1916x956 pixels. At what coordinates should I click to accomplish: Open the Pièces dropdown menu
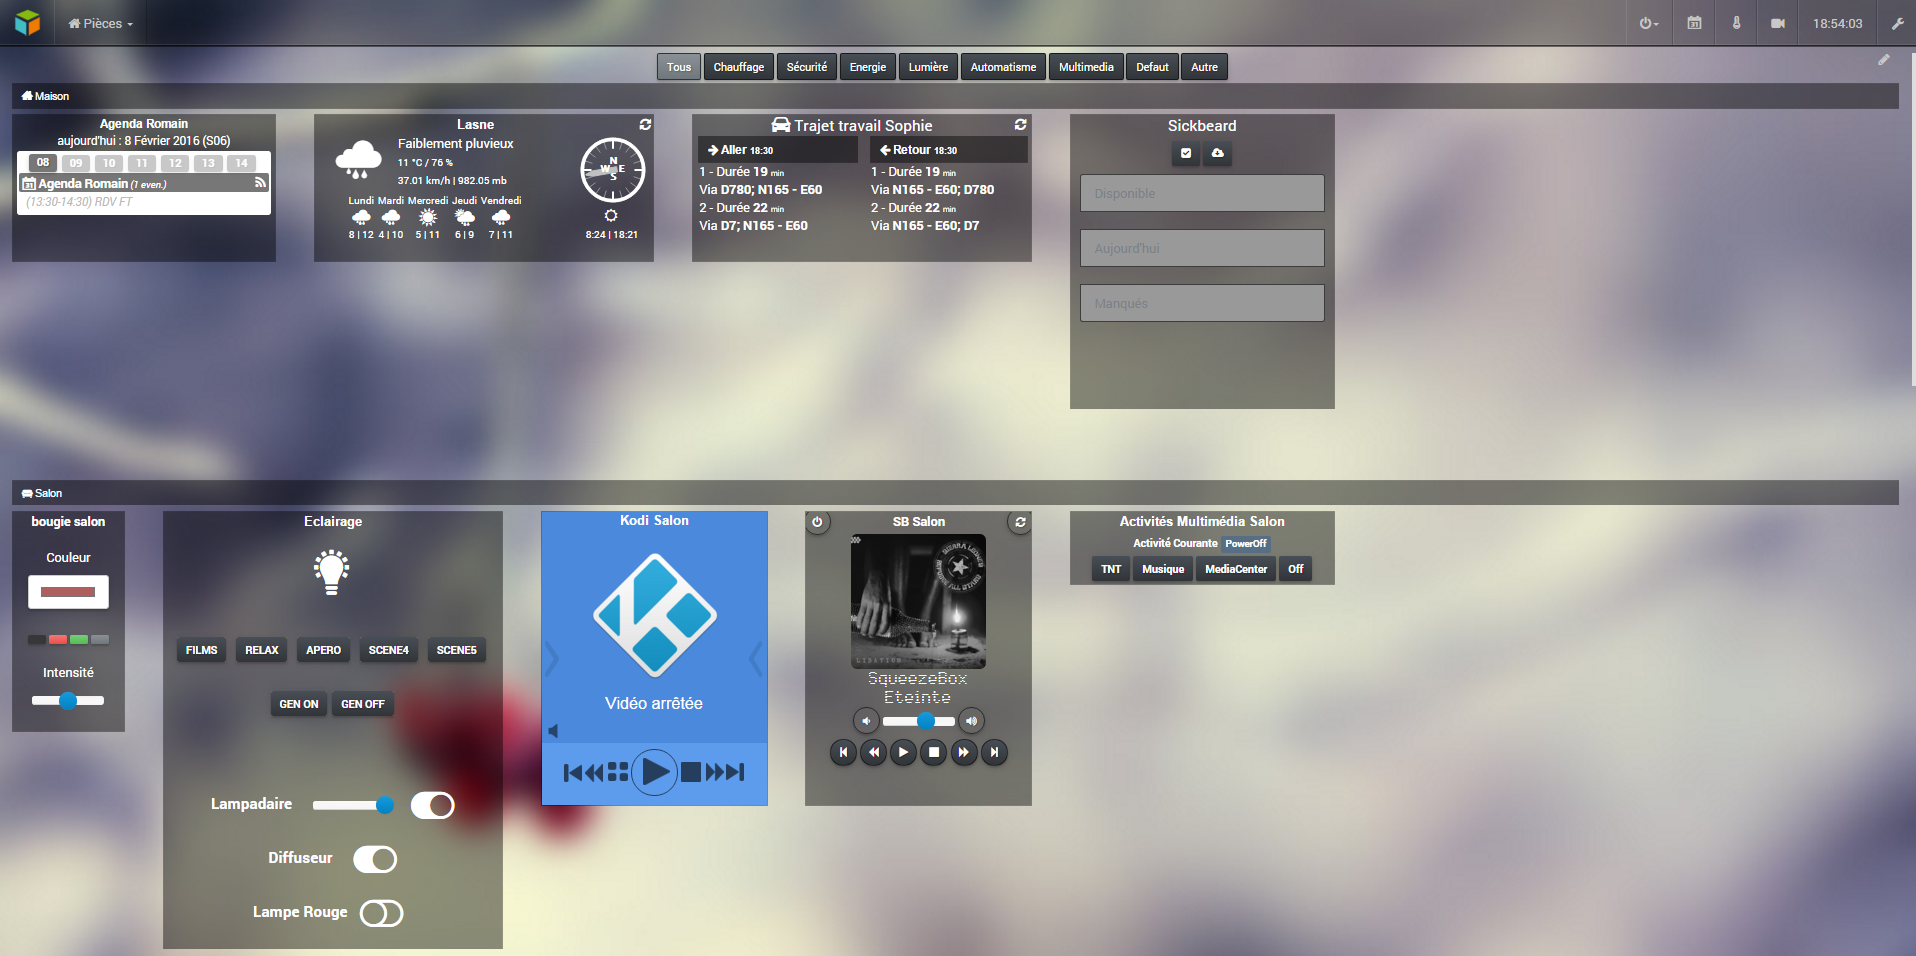coord(100,23)
